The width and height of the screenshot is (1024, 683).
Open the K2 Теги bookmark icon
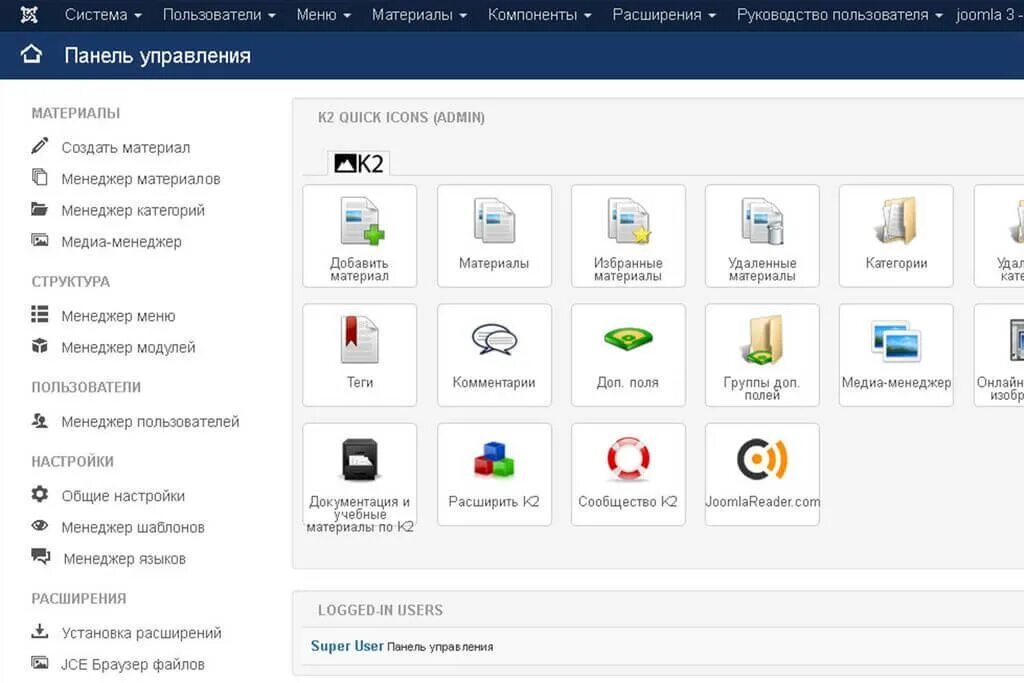coord(359,355)
